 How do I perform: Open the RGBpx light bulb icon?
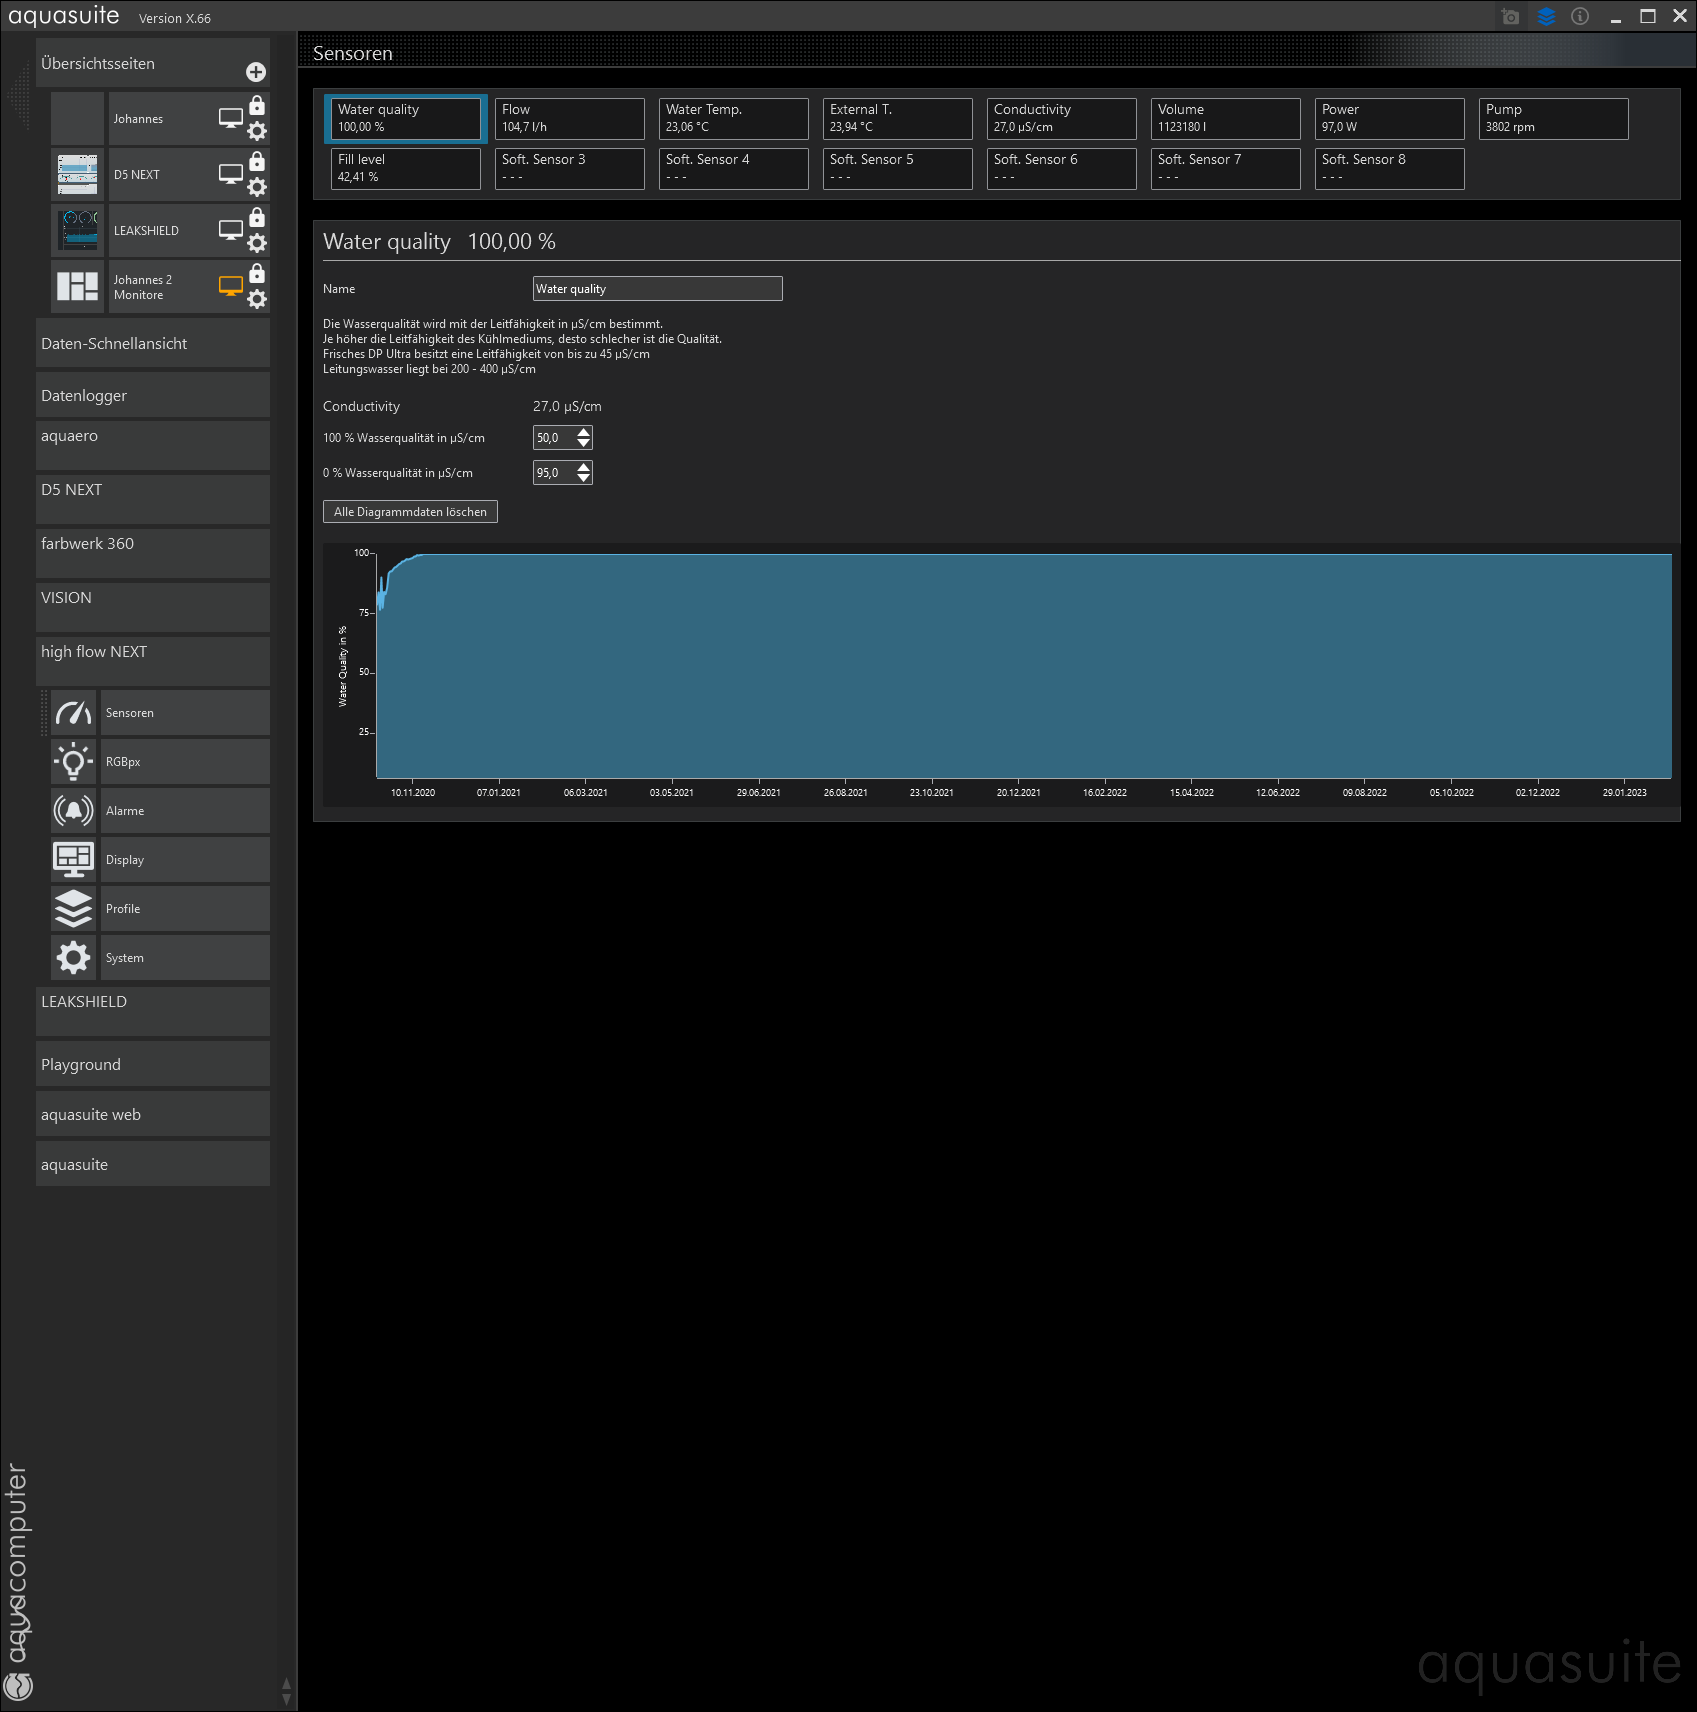point(73,762)
